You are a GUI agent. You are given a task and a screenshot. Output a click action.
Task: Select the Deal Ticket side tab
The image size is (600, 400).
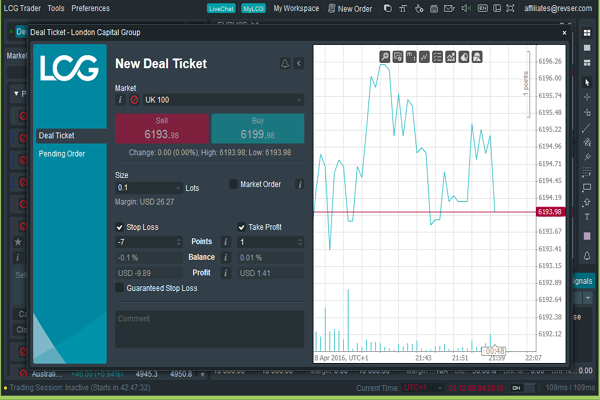point(71,136)
